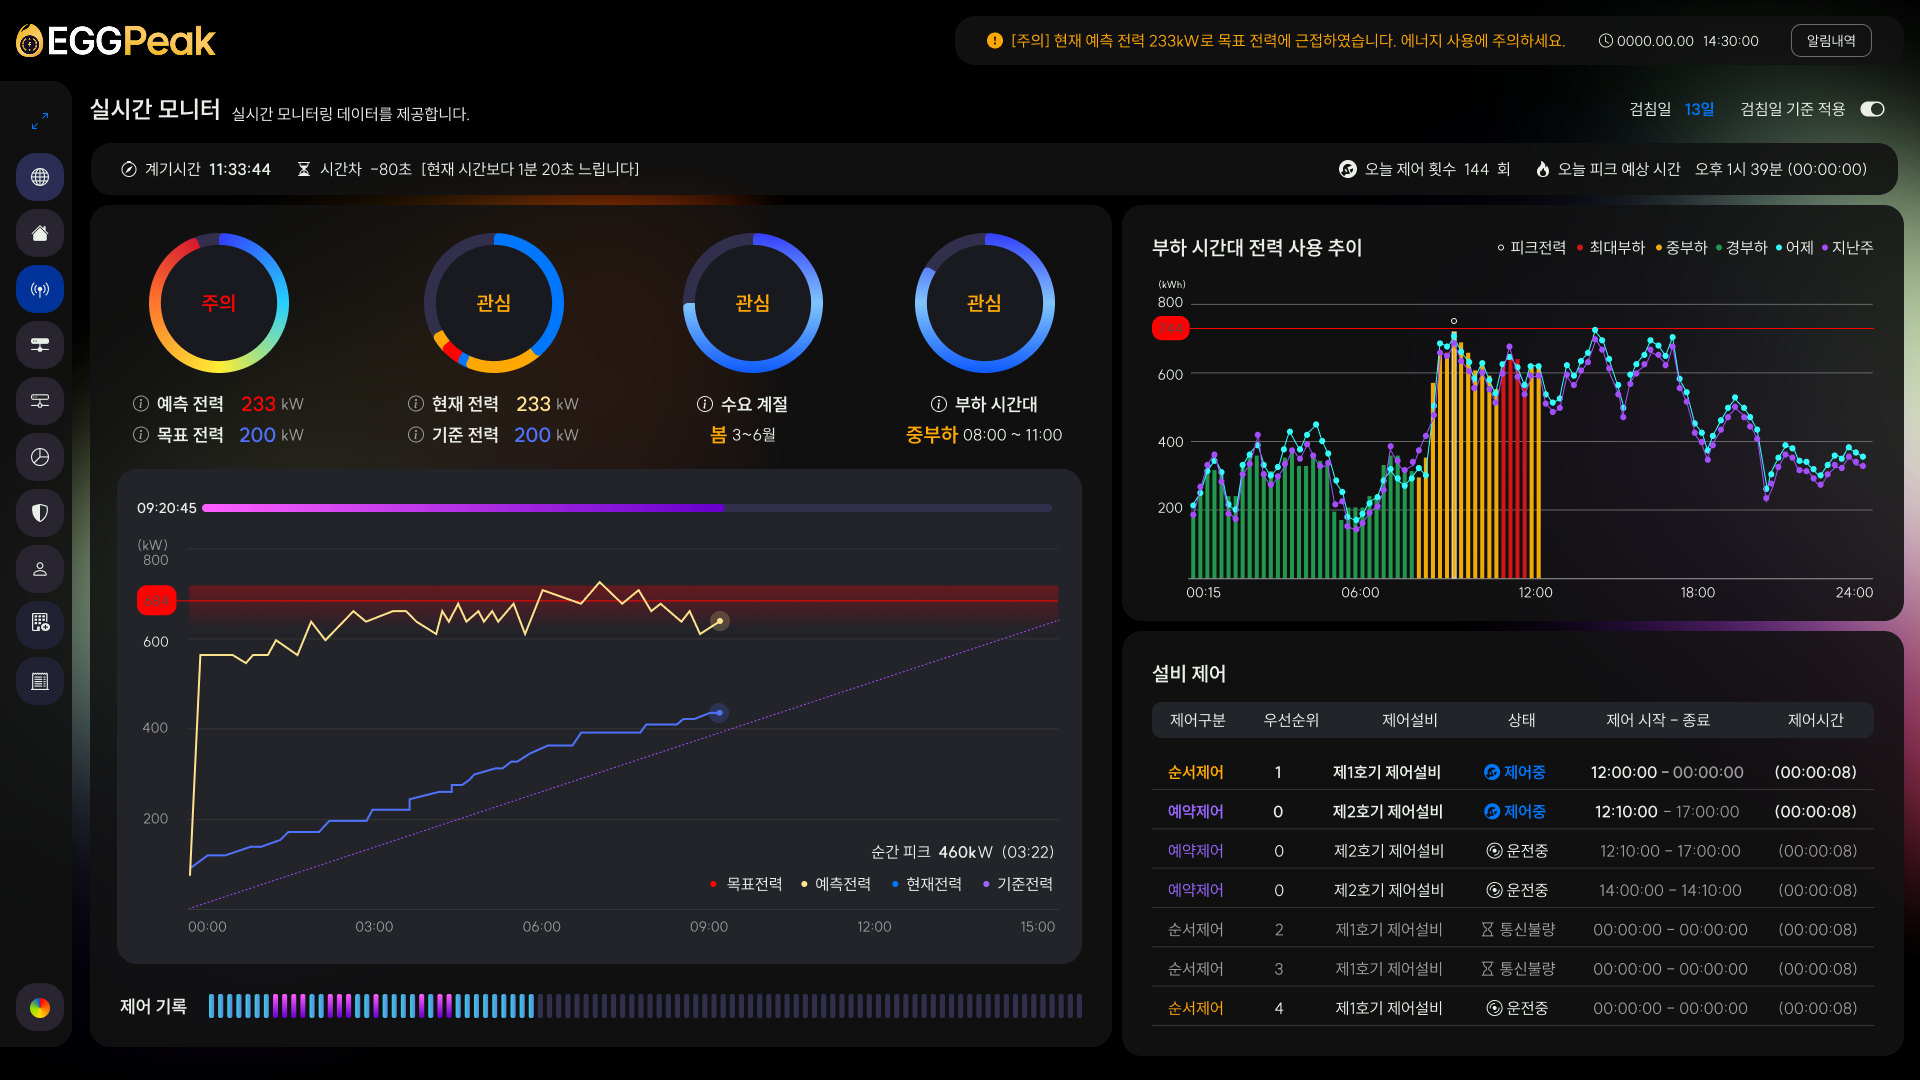Select the realtime monitor signal icon
The width and height of the screenshot is (1920, 1080).
pos(40,289)
